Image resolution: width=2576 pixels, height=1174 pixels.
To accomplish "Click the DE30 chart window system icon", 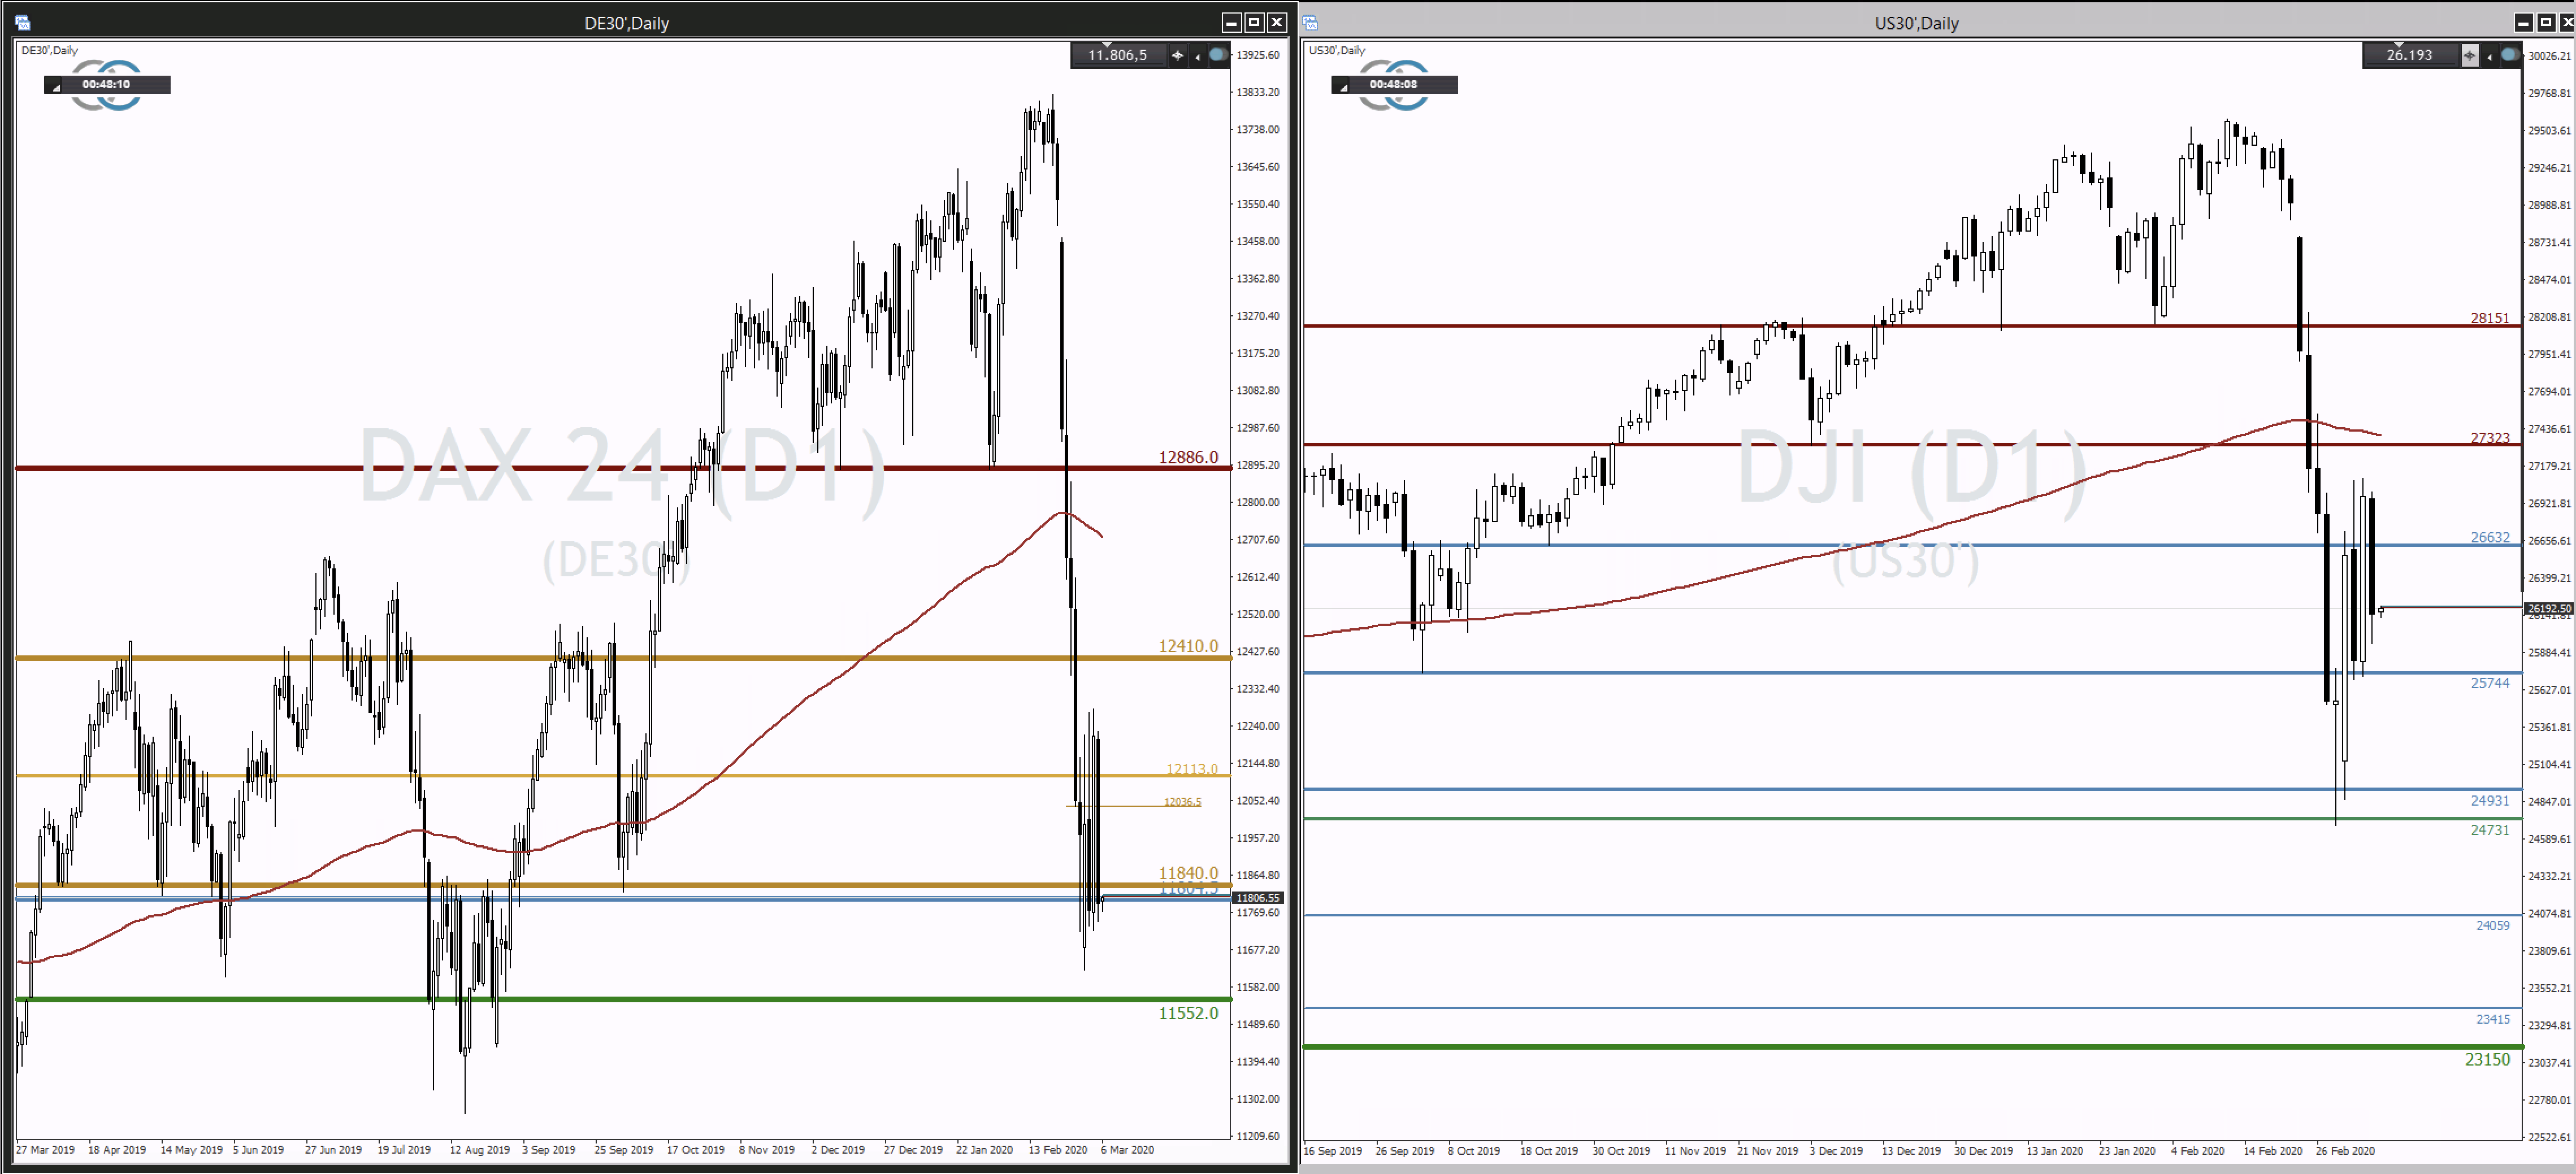I will (x=23, y=22).
